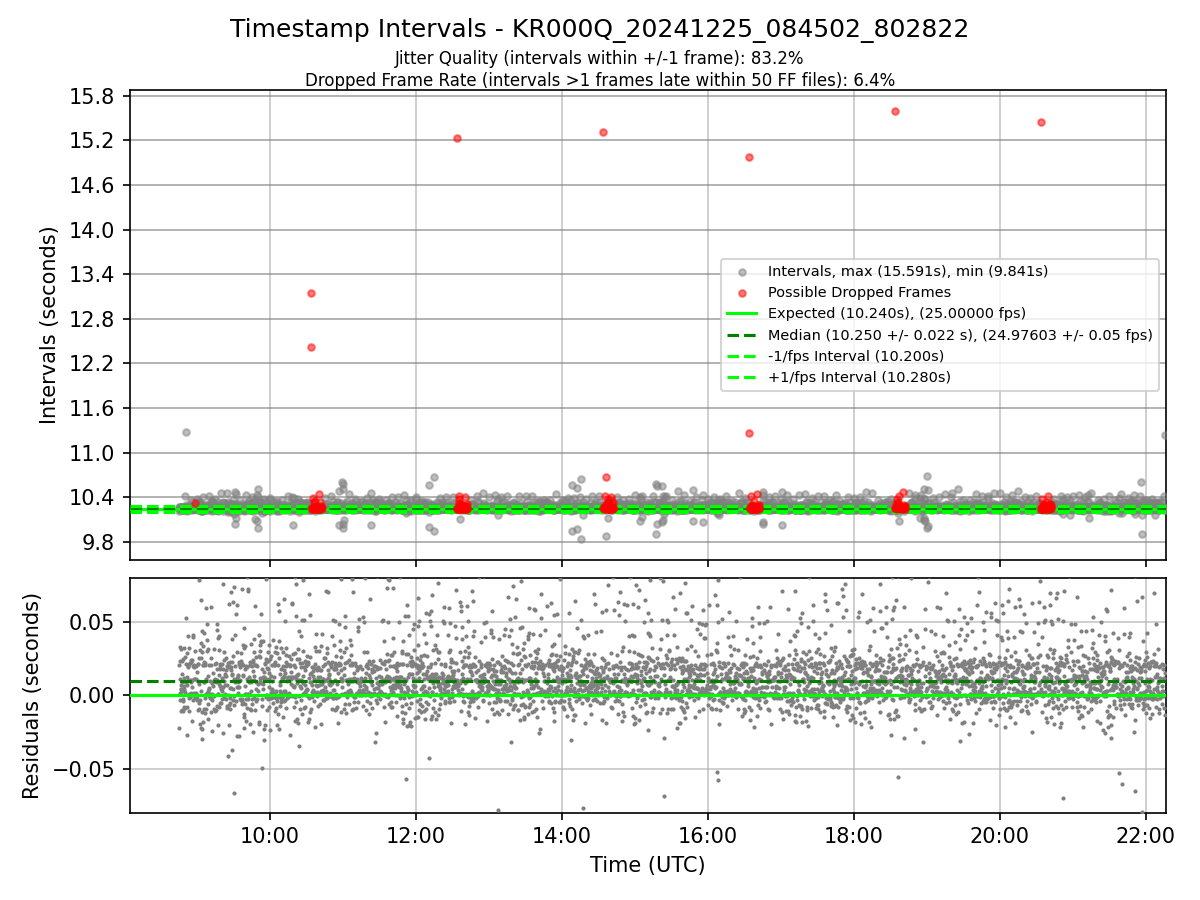
Task: Click the 12.8 tick label on intervals axis
Action: 94,320
